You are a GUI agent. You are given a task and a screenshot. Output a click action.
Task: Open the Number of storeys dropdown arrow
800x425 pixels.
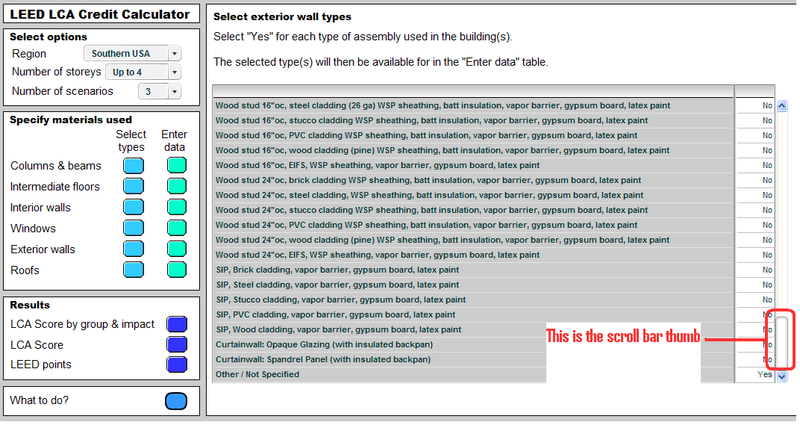(x=174, y=72)
